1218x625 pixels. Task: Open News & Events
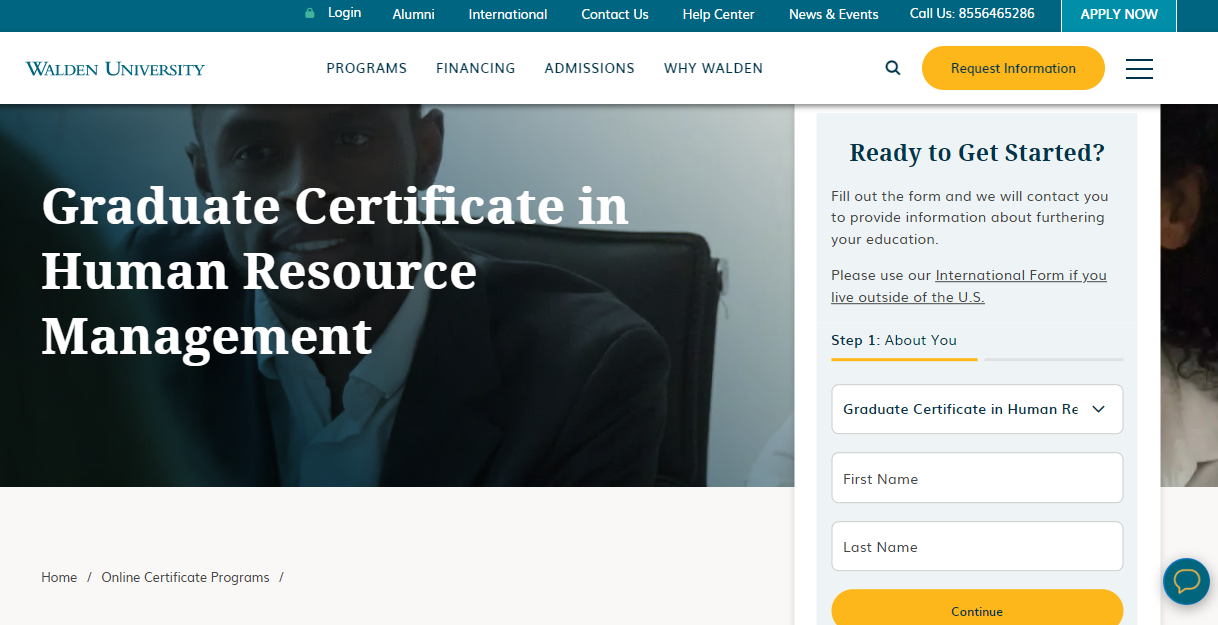tap(834, 14)
